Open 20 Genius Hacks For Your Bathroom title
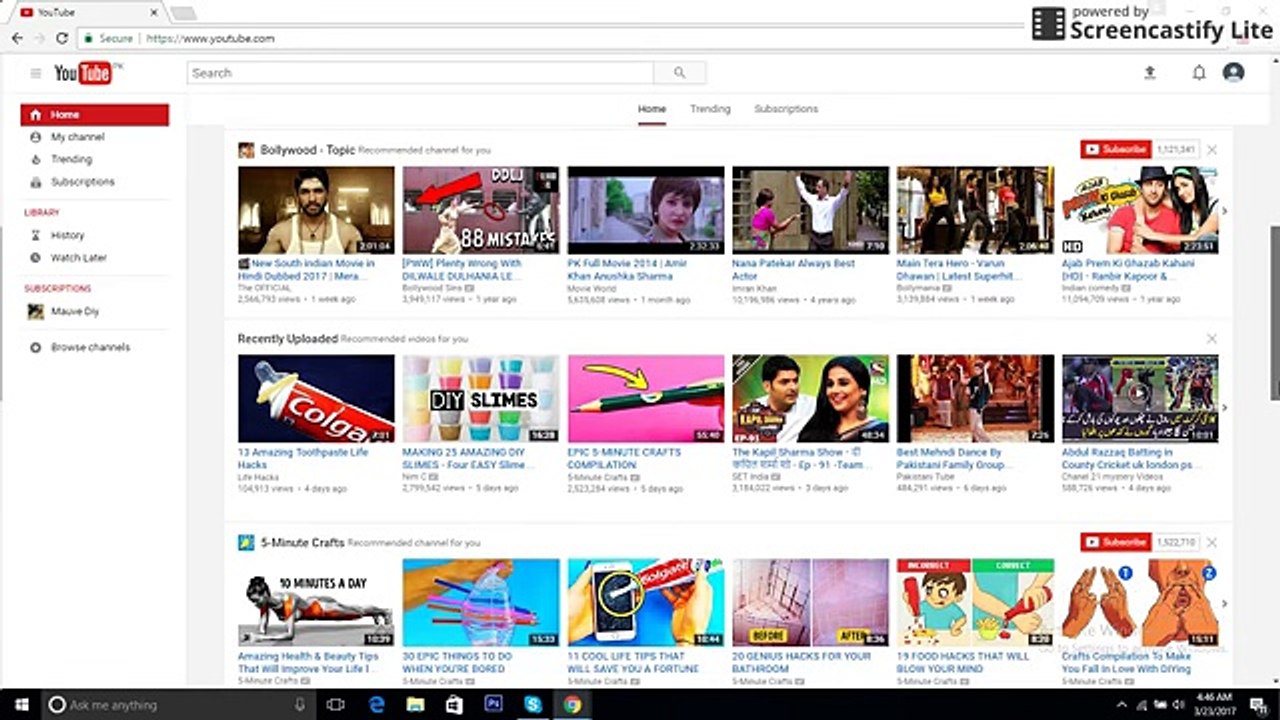Image resolution: width=1280 pixels, height=720 pixels. (802, 663)
